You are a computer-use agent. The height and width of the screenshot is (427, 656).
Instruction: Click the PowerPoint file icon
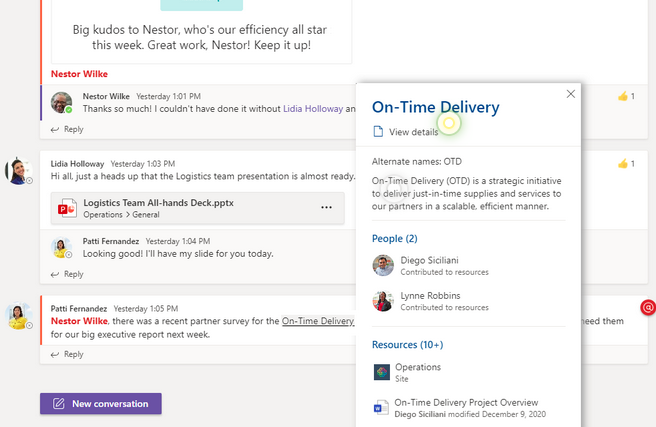[x=67, y=208]
